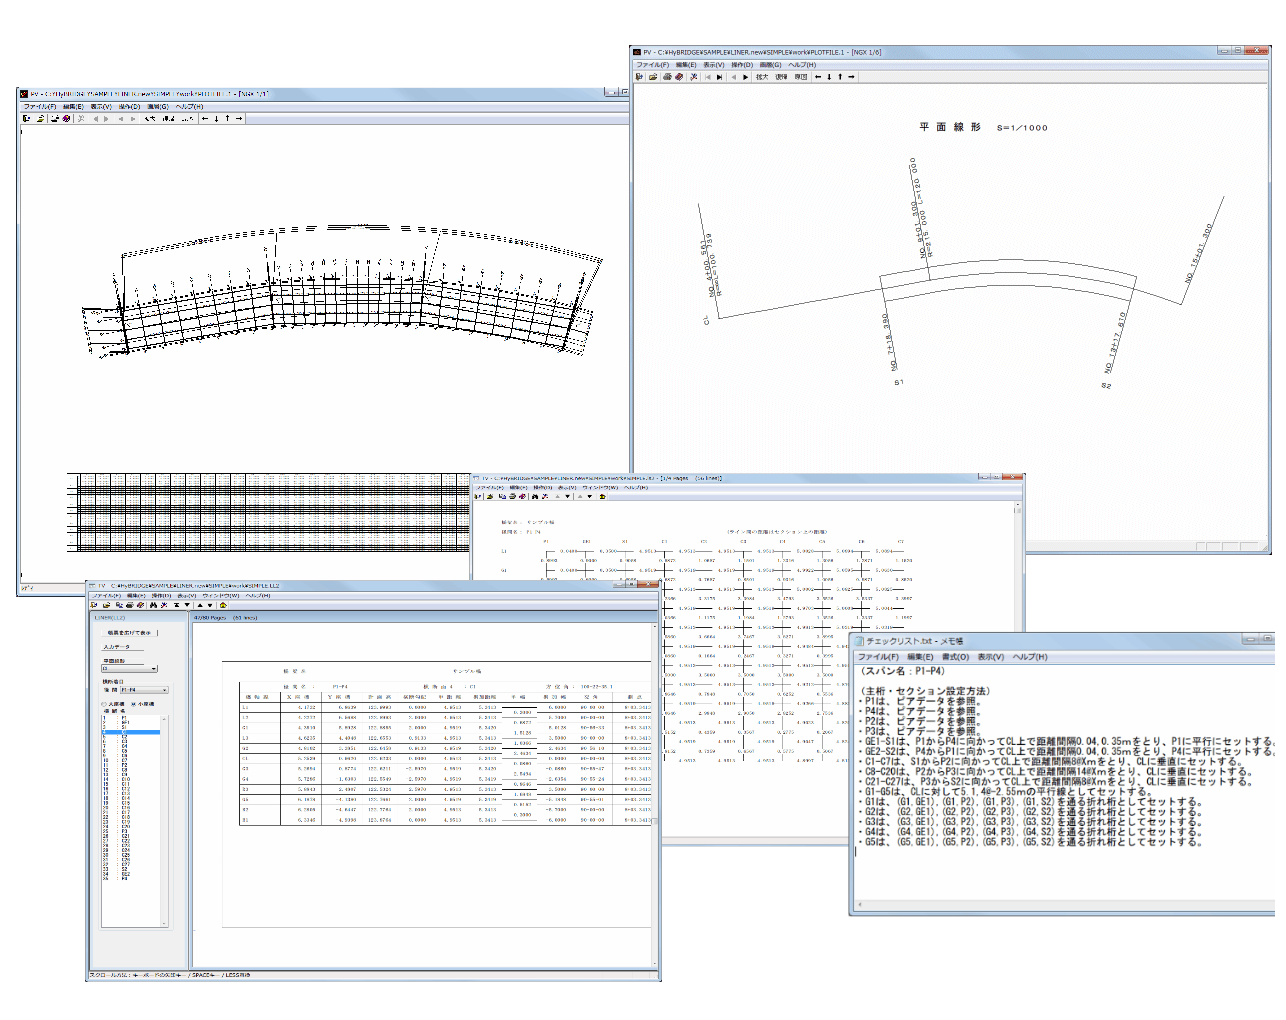The width and height of the screenshot is (1286, 1020).
Task: Click the binoculars search icon in SIMPLE.LL2 toolbar
Action: tap(152, 605)
